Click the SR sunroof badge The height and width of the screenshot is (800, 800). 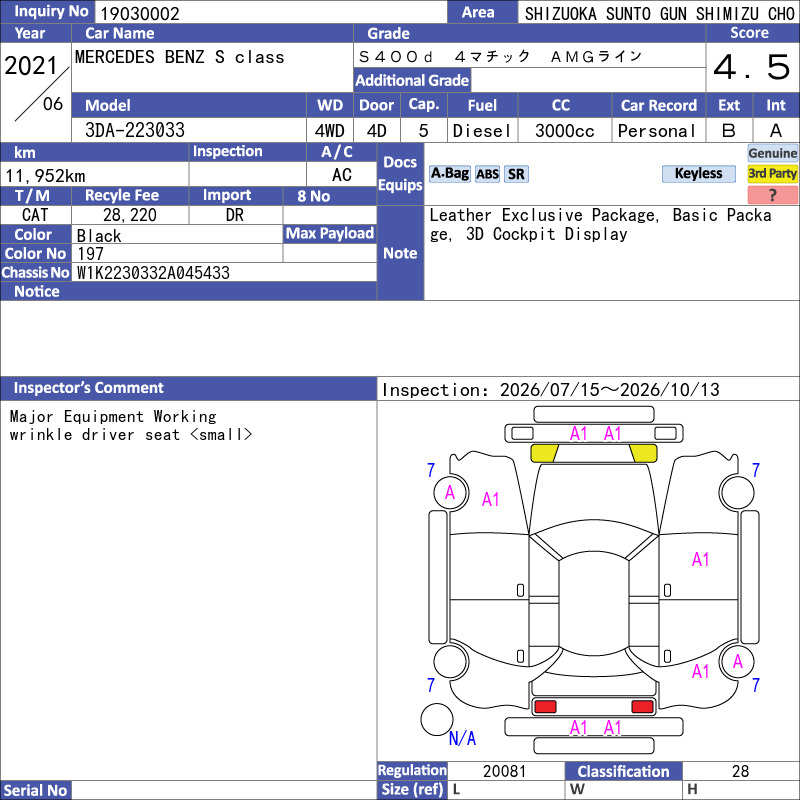tap(516, 174)
